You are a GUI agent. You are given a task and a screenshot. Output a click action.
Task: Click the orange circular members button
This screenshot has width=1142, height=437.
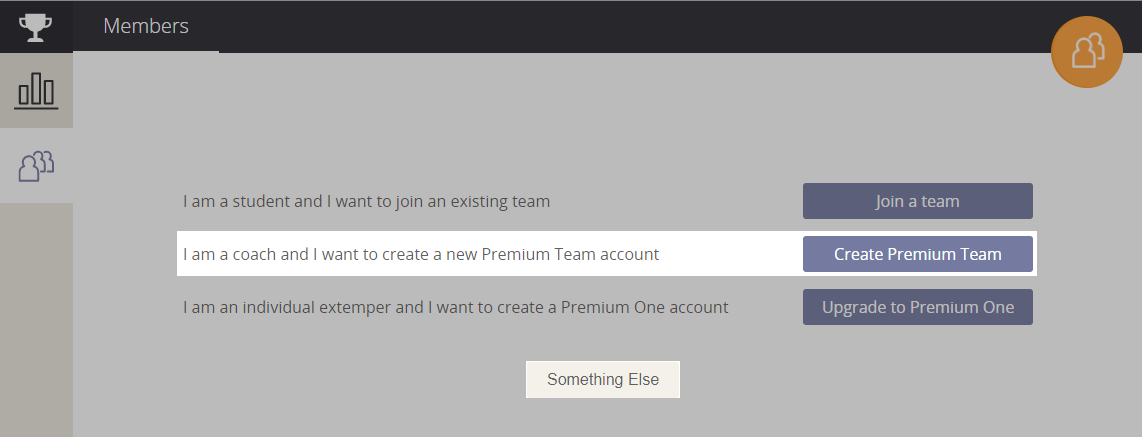click(x=1087, y=52)
